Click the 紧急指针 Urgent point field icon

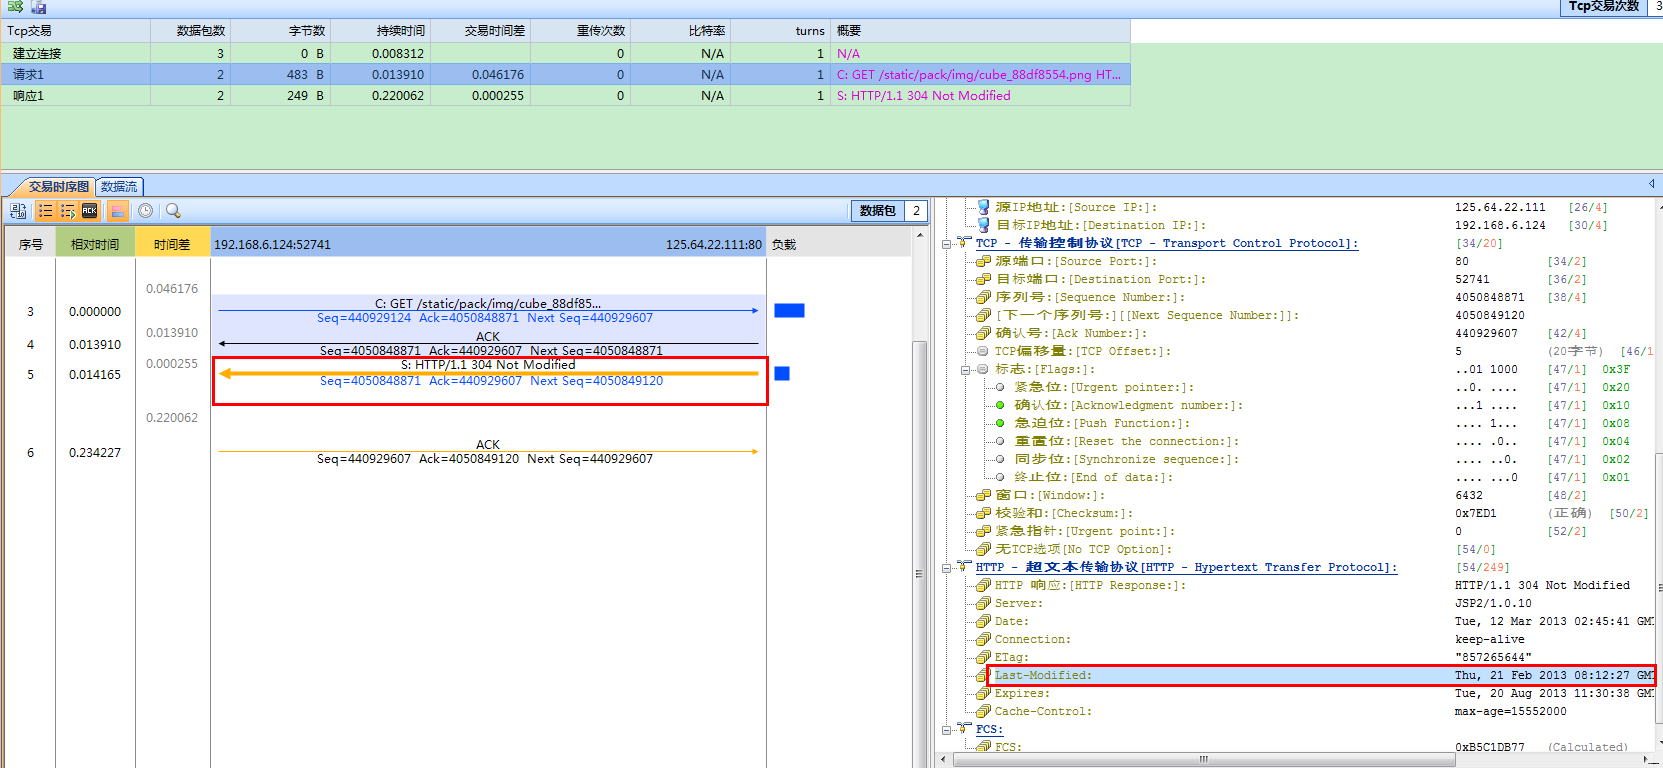pos(983,531)
